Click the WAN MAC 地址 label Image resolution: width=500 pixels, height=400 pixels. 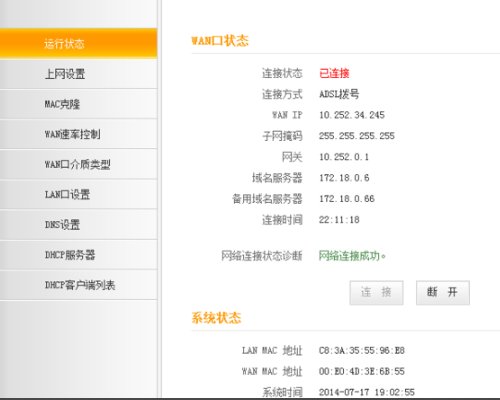(x=272, y=371)
